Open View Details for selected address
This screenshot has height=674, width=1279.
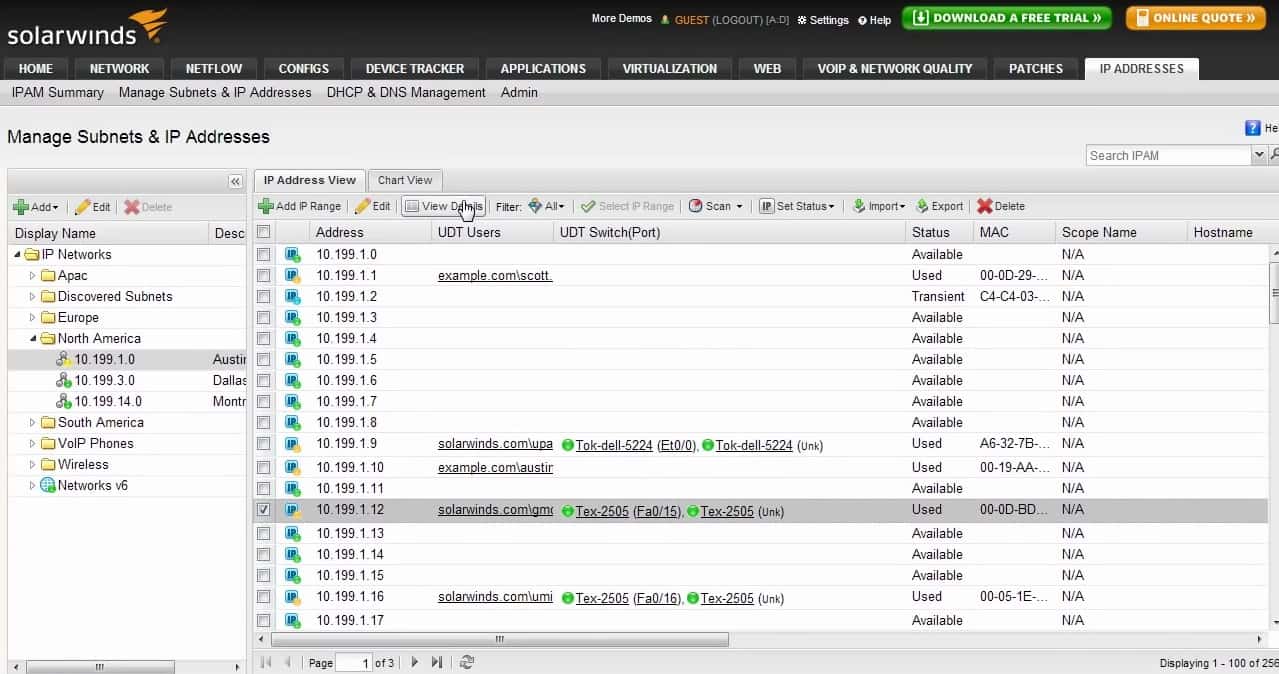[443, 206]
